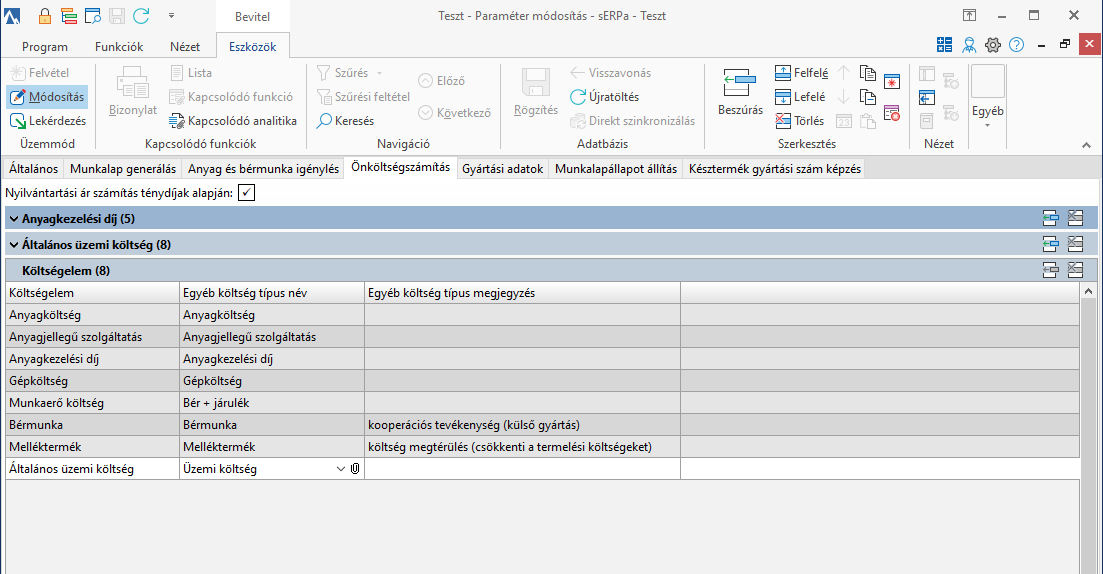Viewport: 1103px width, 574px height.
Task: Open the Üzemi költség dropdown arrow
Action: click(341, 468)
